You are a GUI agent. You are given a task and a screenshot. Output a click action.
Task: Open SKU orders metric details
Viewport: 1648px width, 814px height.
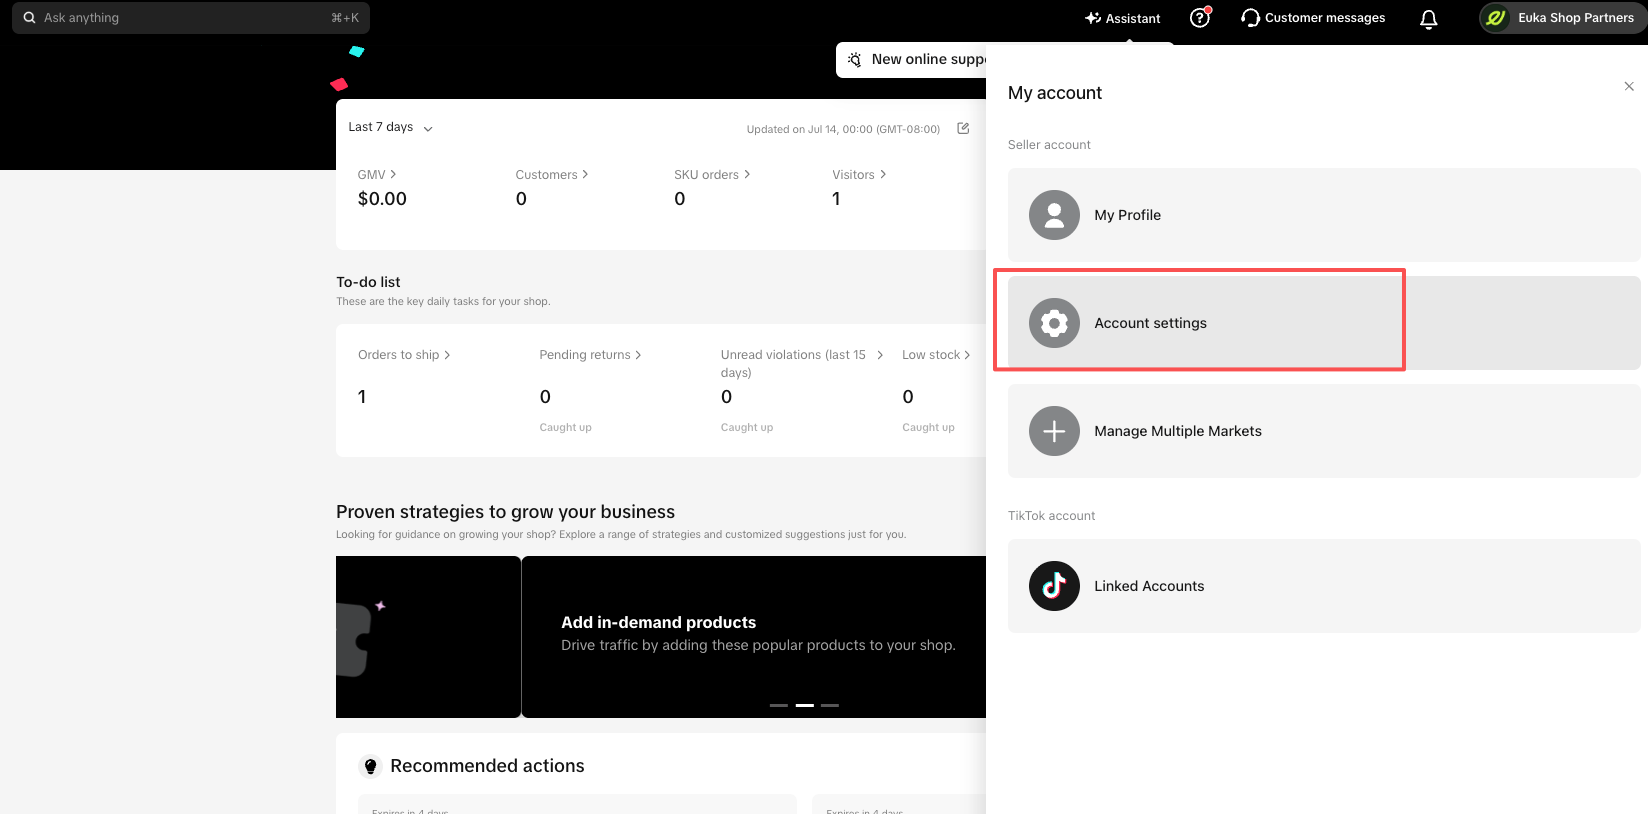click(711, 174)
